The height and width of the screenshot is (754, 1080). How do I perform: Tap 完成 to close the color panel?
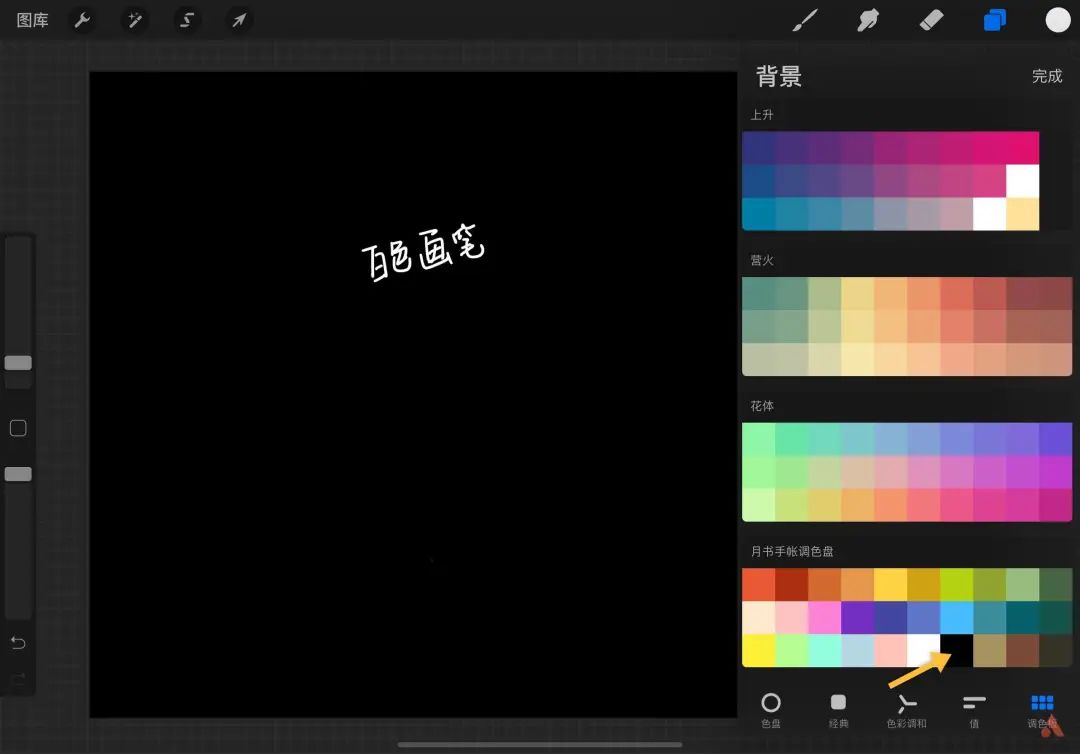pyautogui.click(x=1047, y=76)
